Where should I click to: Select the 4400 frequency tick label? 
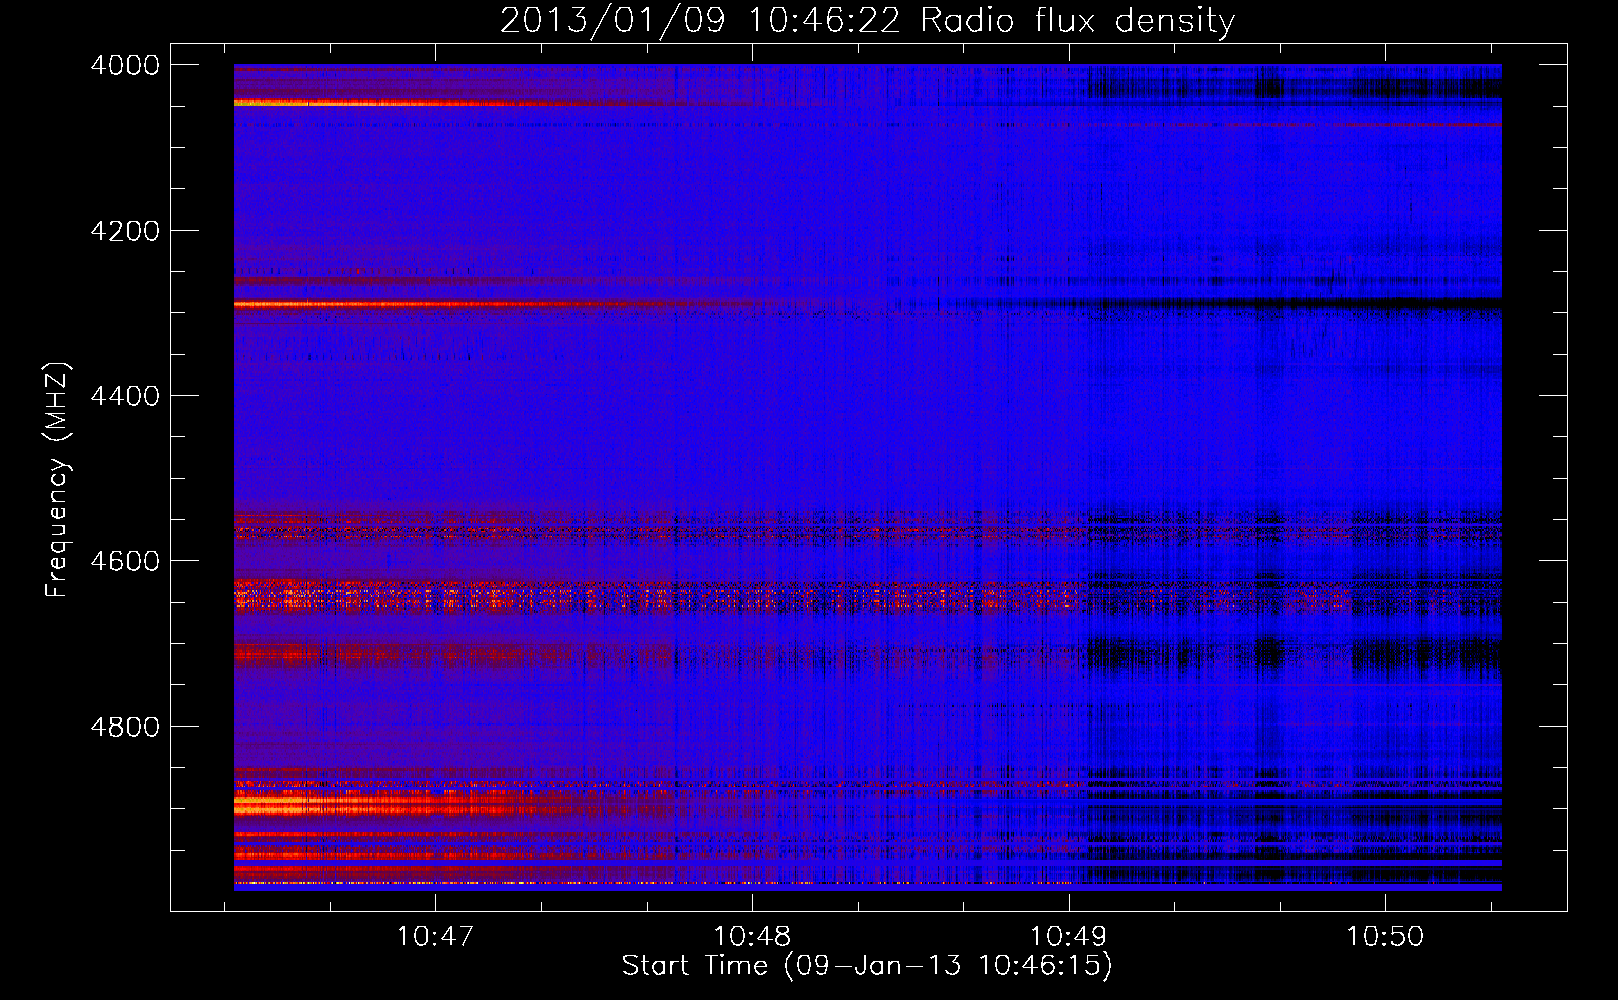pyautogui.click(x=125, y=396)
